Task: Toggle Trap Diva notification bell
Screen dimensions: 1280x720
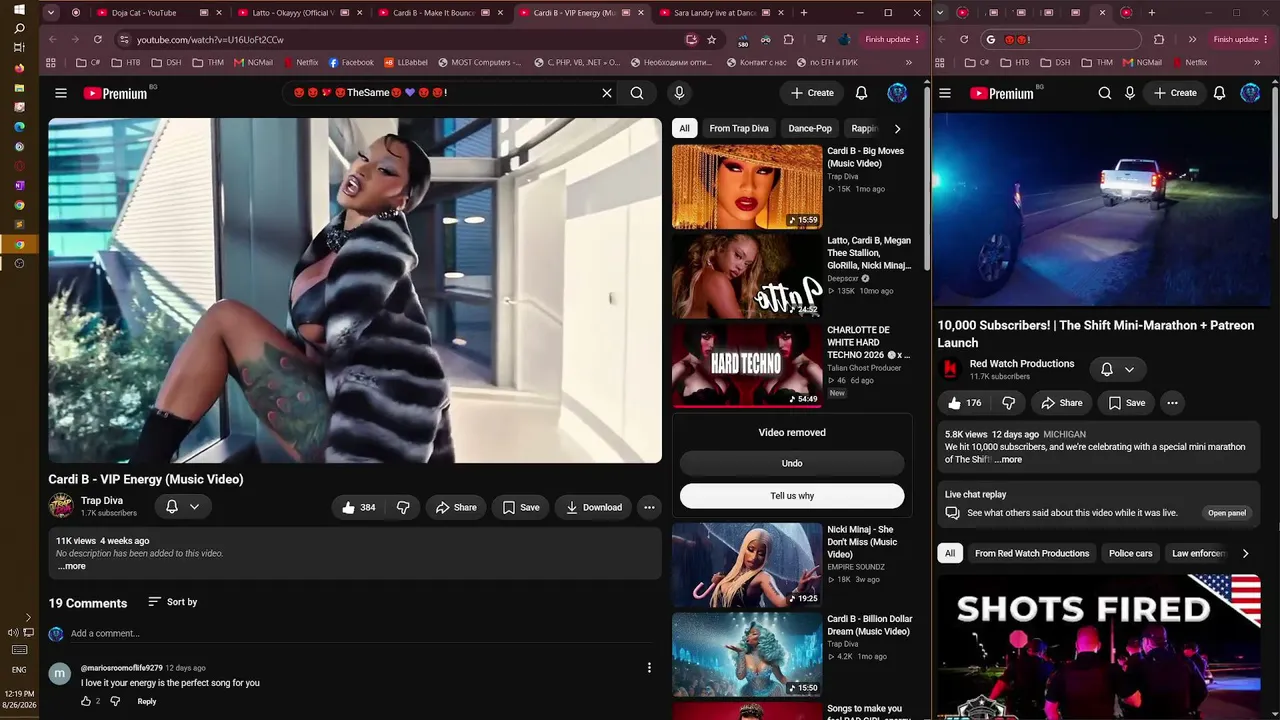Action: (172, 507)
